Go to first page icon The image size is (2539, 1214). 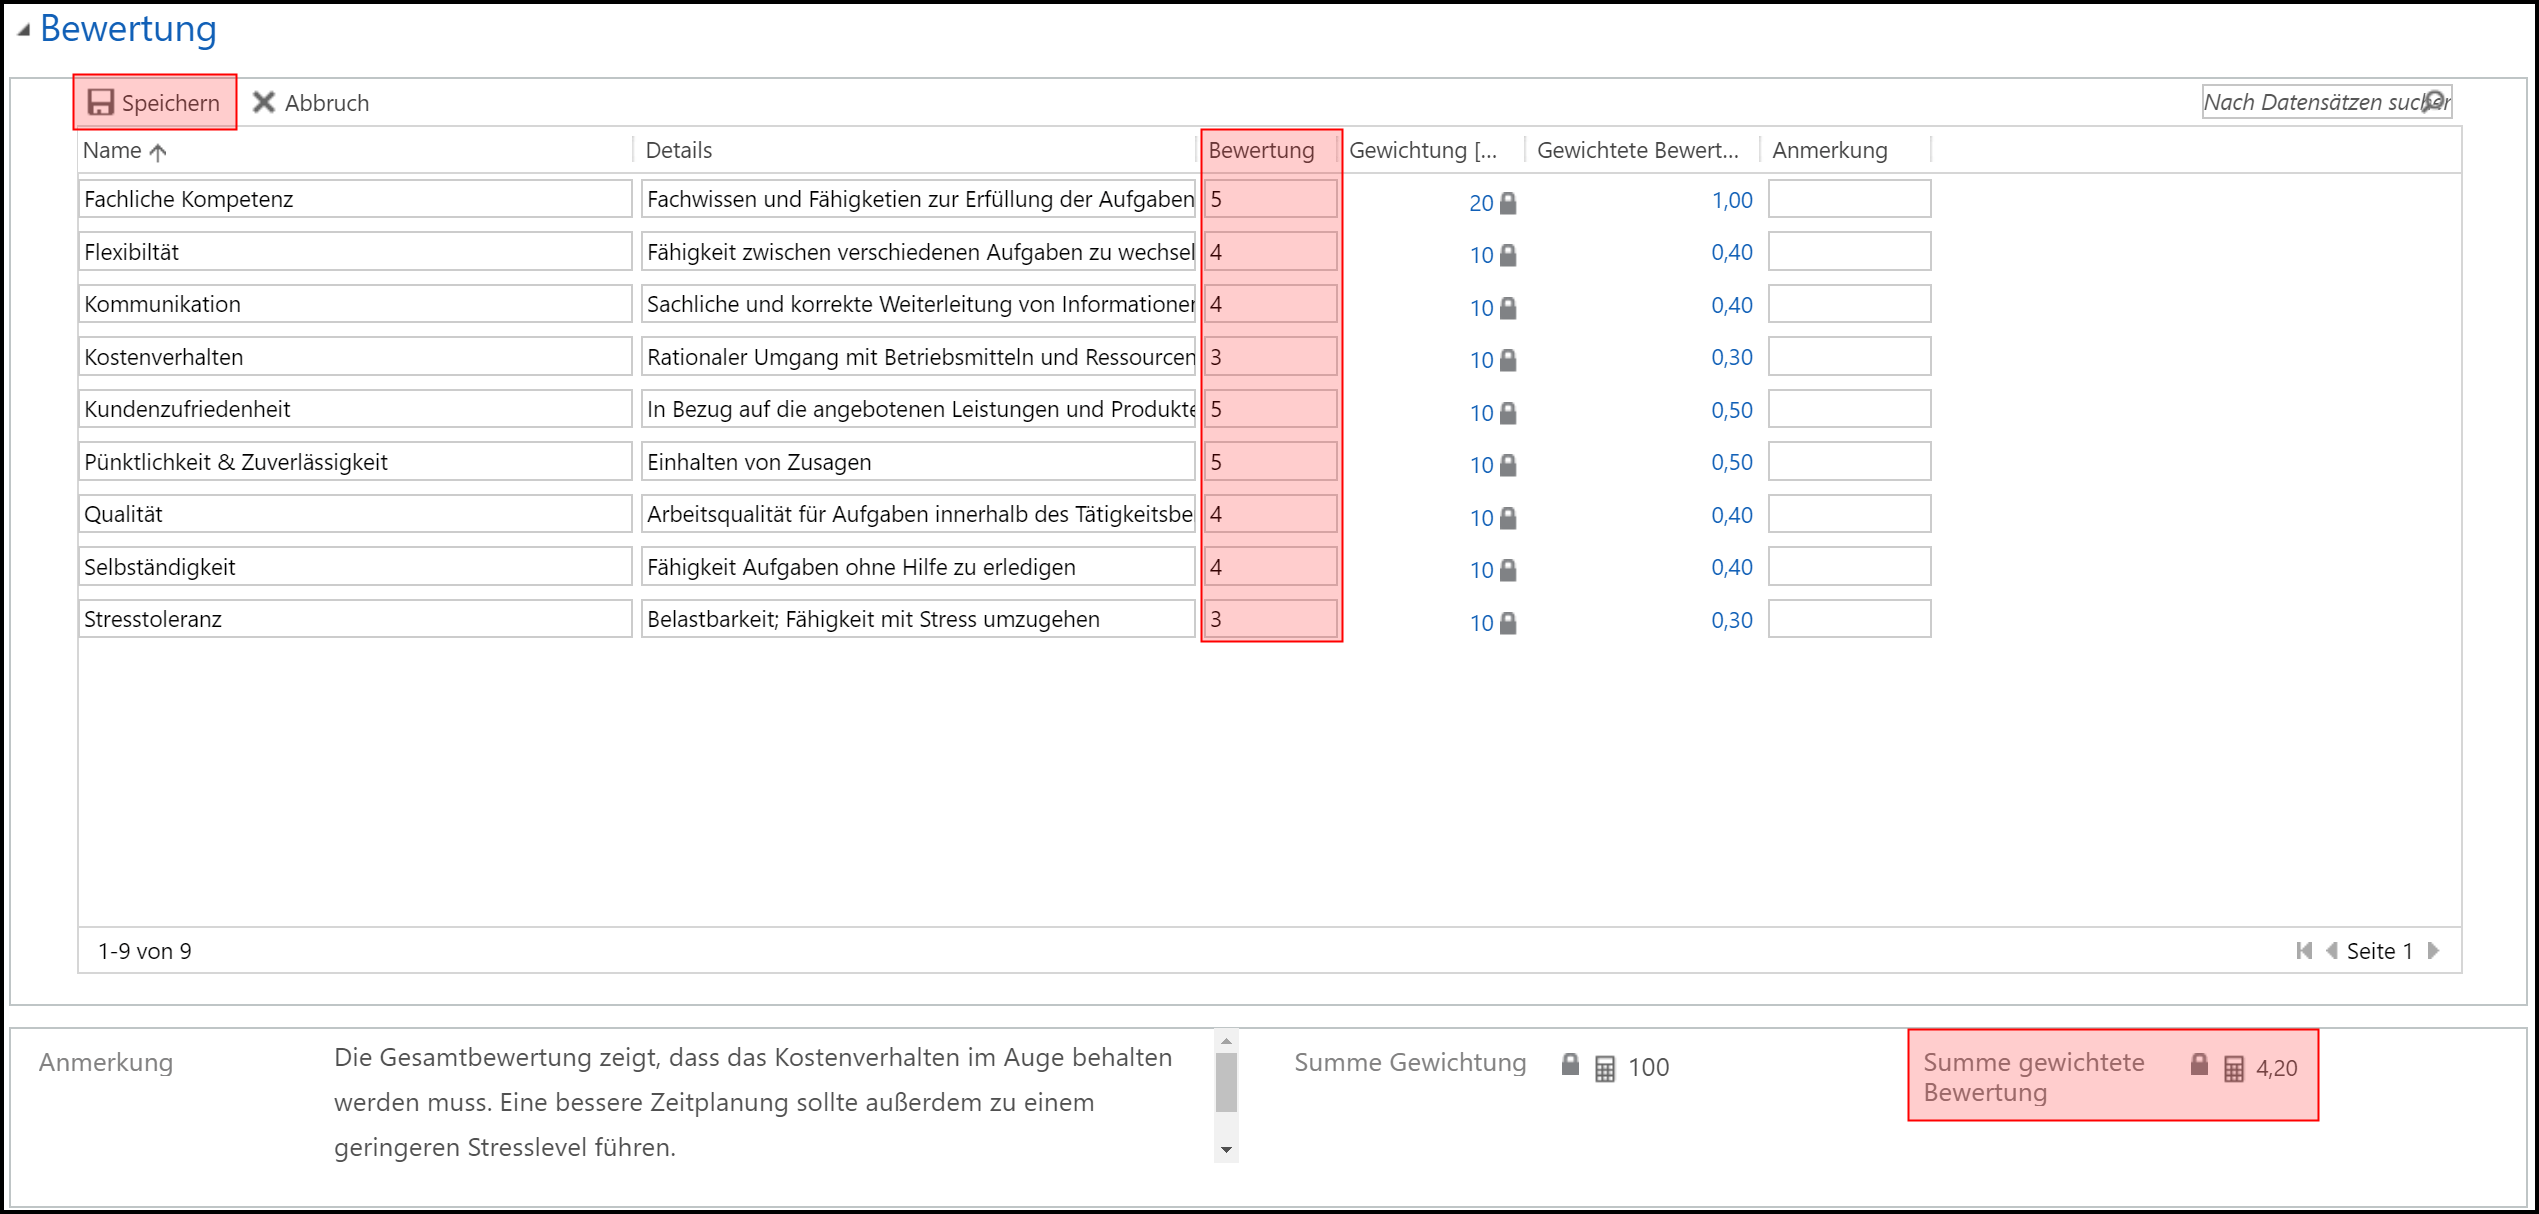(2304, 951)
